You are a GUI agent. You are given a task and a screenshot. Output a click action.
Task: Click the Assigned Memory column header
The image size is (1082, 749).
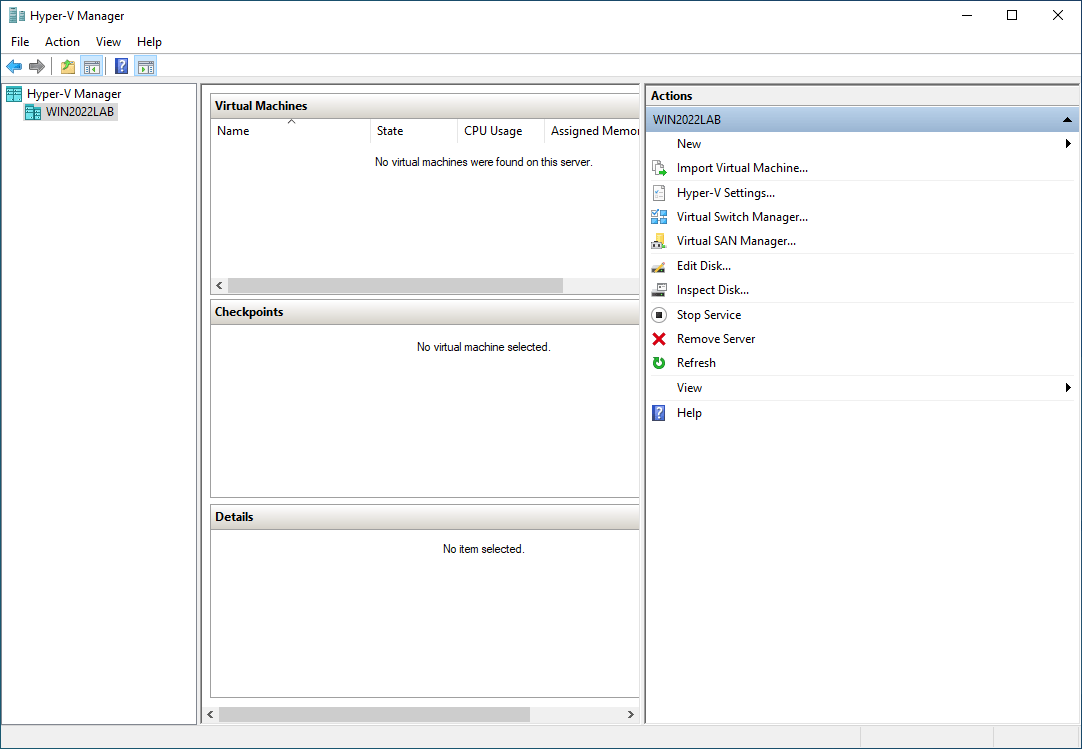coord(592,130)
